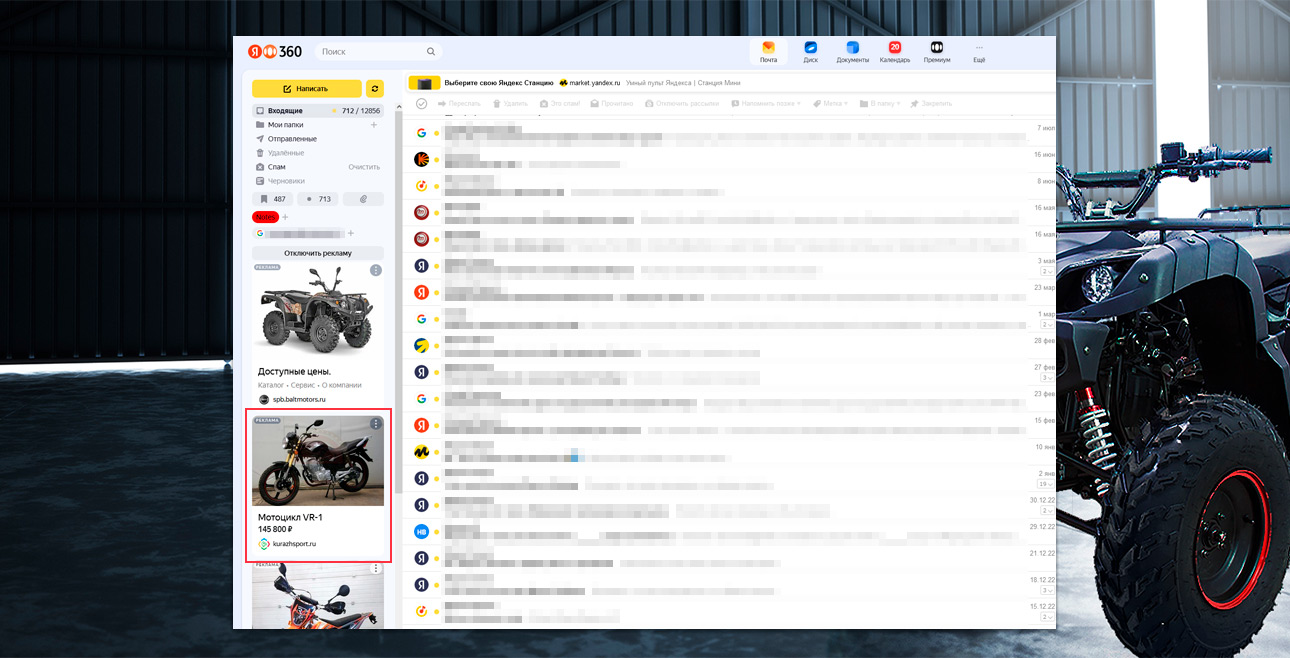Open Календарь from the header
Viewport: 1290px width, 658px height.
[x=894, y=51]
